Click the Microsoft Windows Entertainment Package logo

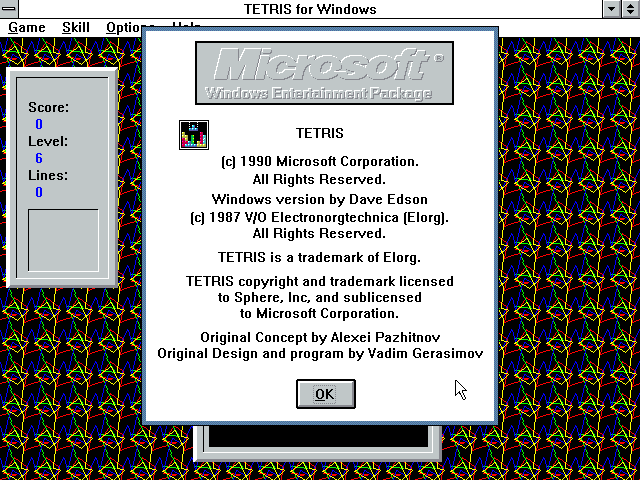point(324,73)
